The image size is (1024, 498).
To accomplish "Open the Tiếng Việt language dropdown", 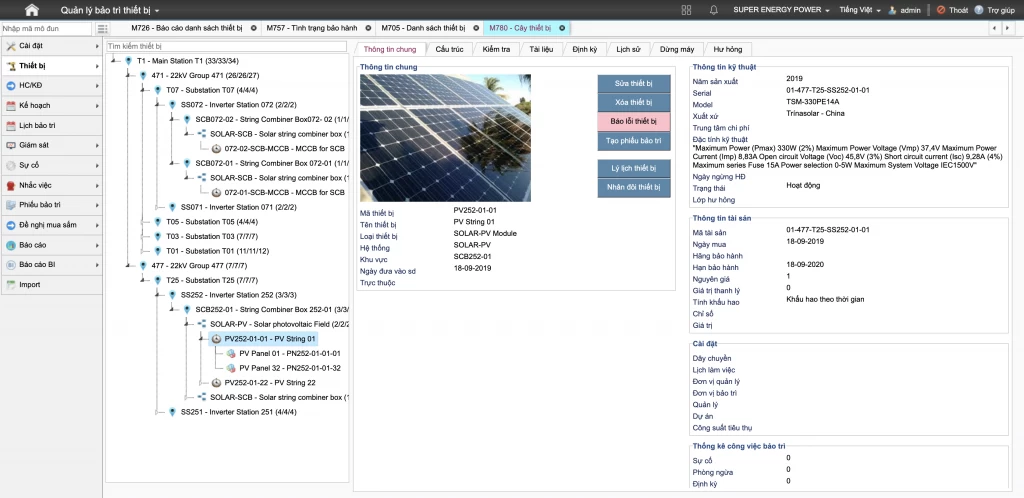I will (x=859, y=10).
